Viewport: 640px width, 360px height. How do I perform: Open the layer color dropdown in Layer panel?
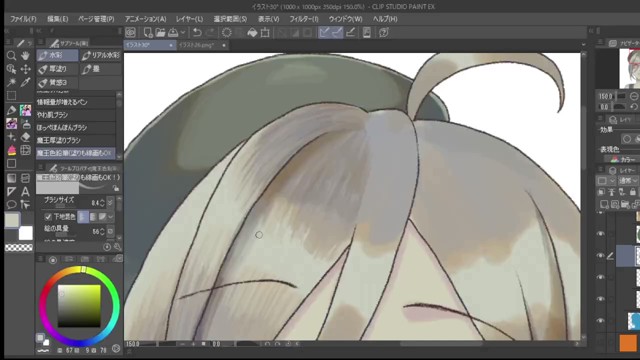605,180
